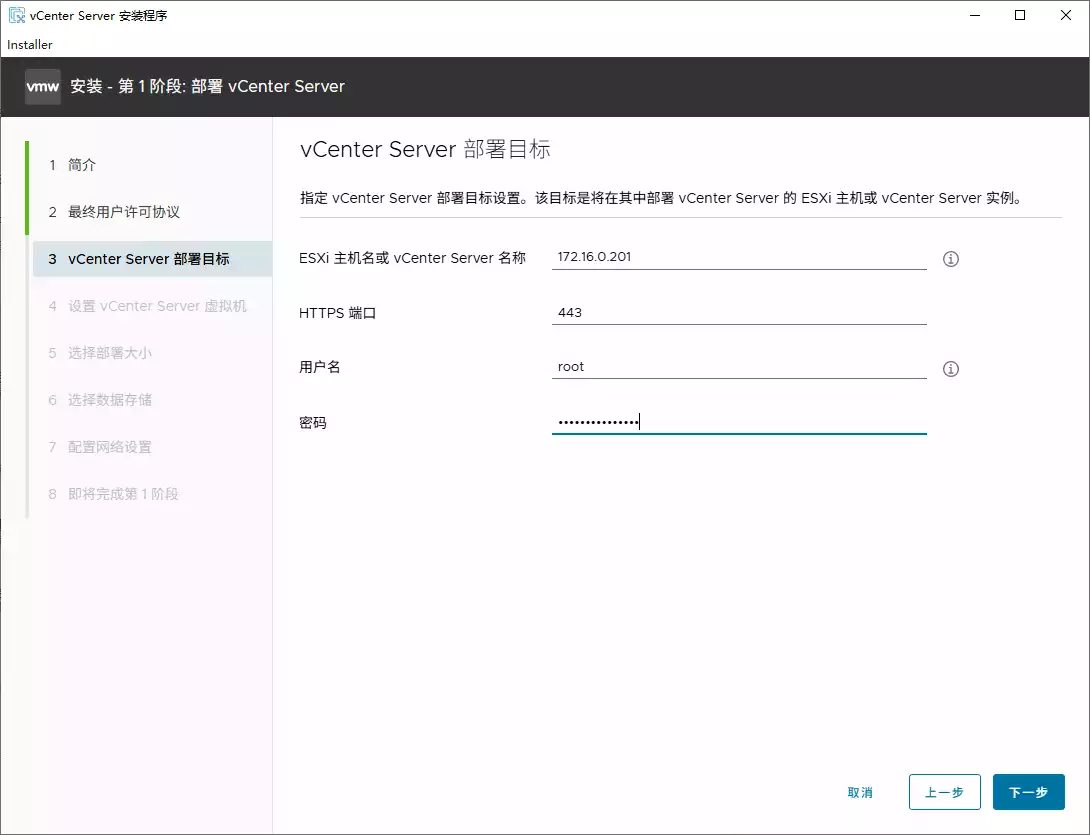Click the '用户名' label
The height and width of the screenshot is (835, 1090).
point(320,367)
